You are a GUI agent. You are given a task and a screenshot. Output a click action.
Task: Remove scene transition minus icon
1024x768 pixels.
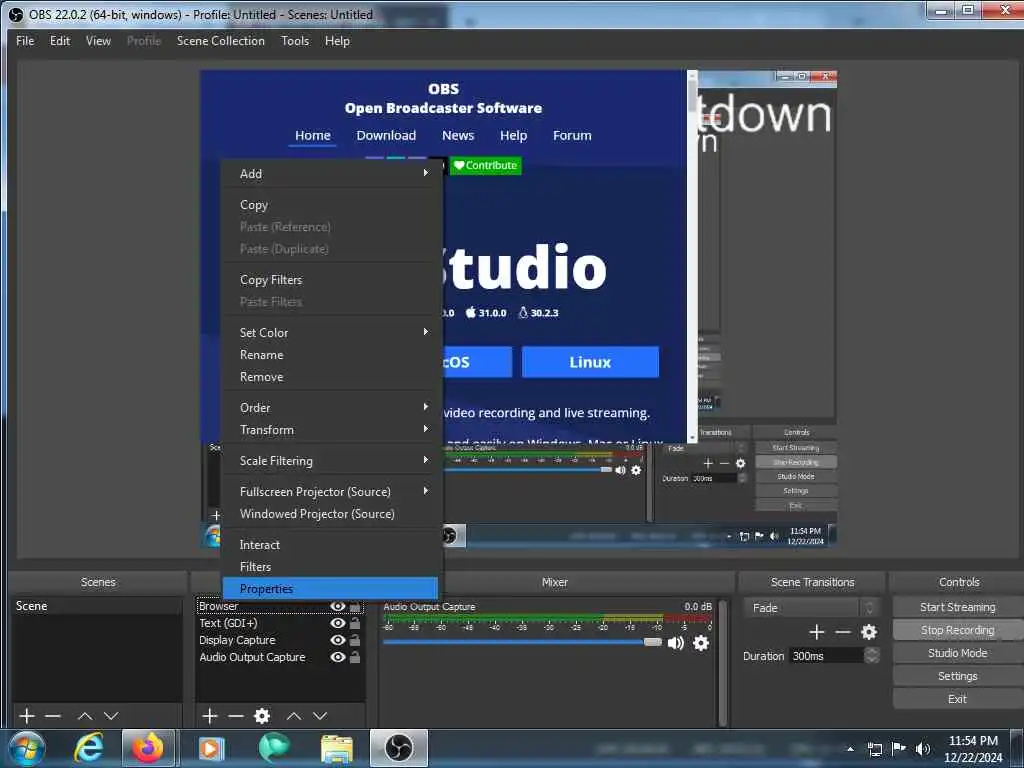842,632
